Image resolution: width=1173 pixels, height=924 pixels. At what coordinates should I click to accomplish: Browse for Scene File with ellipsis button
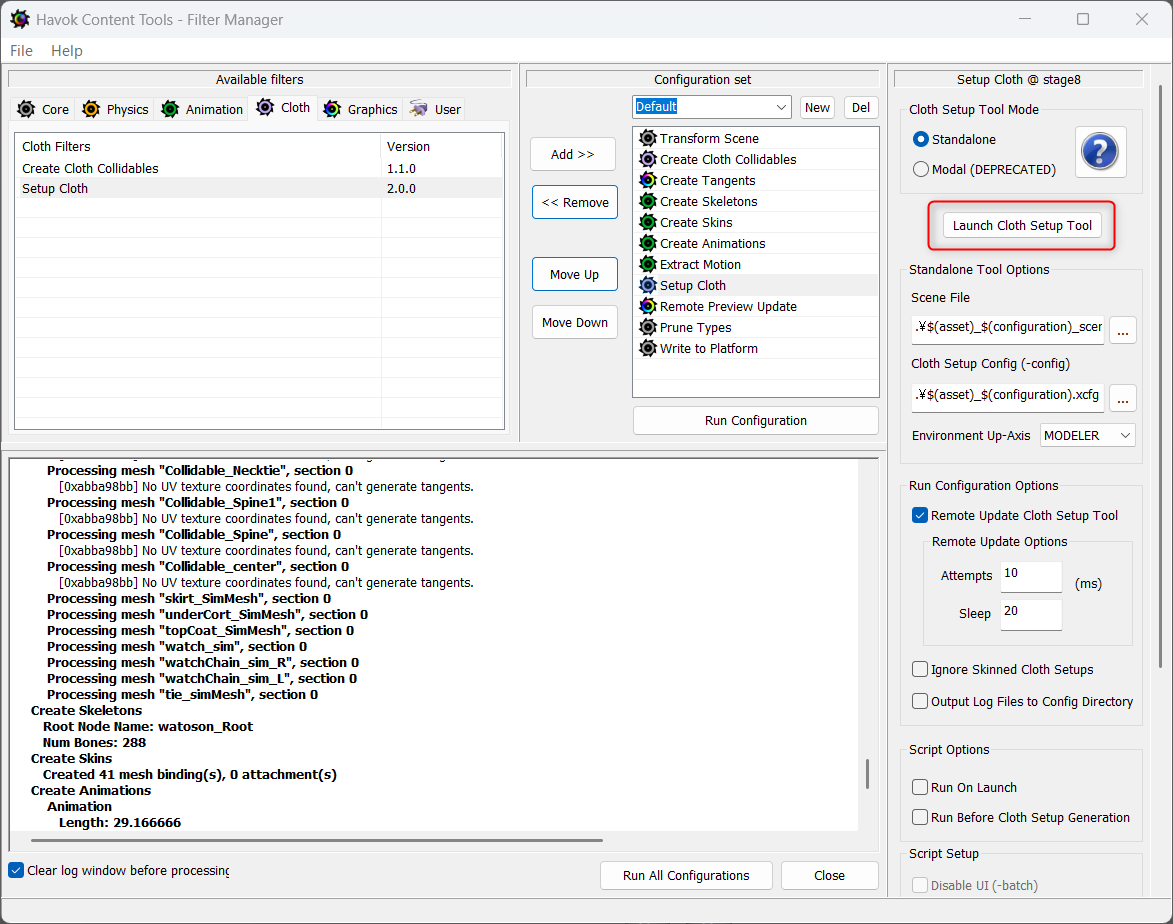point(1123,330)
